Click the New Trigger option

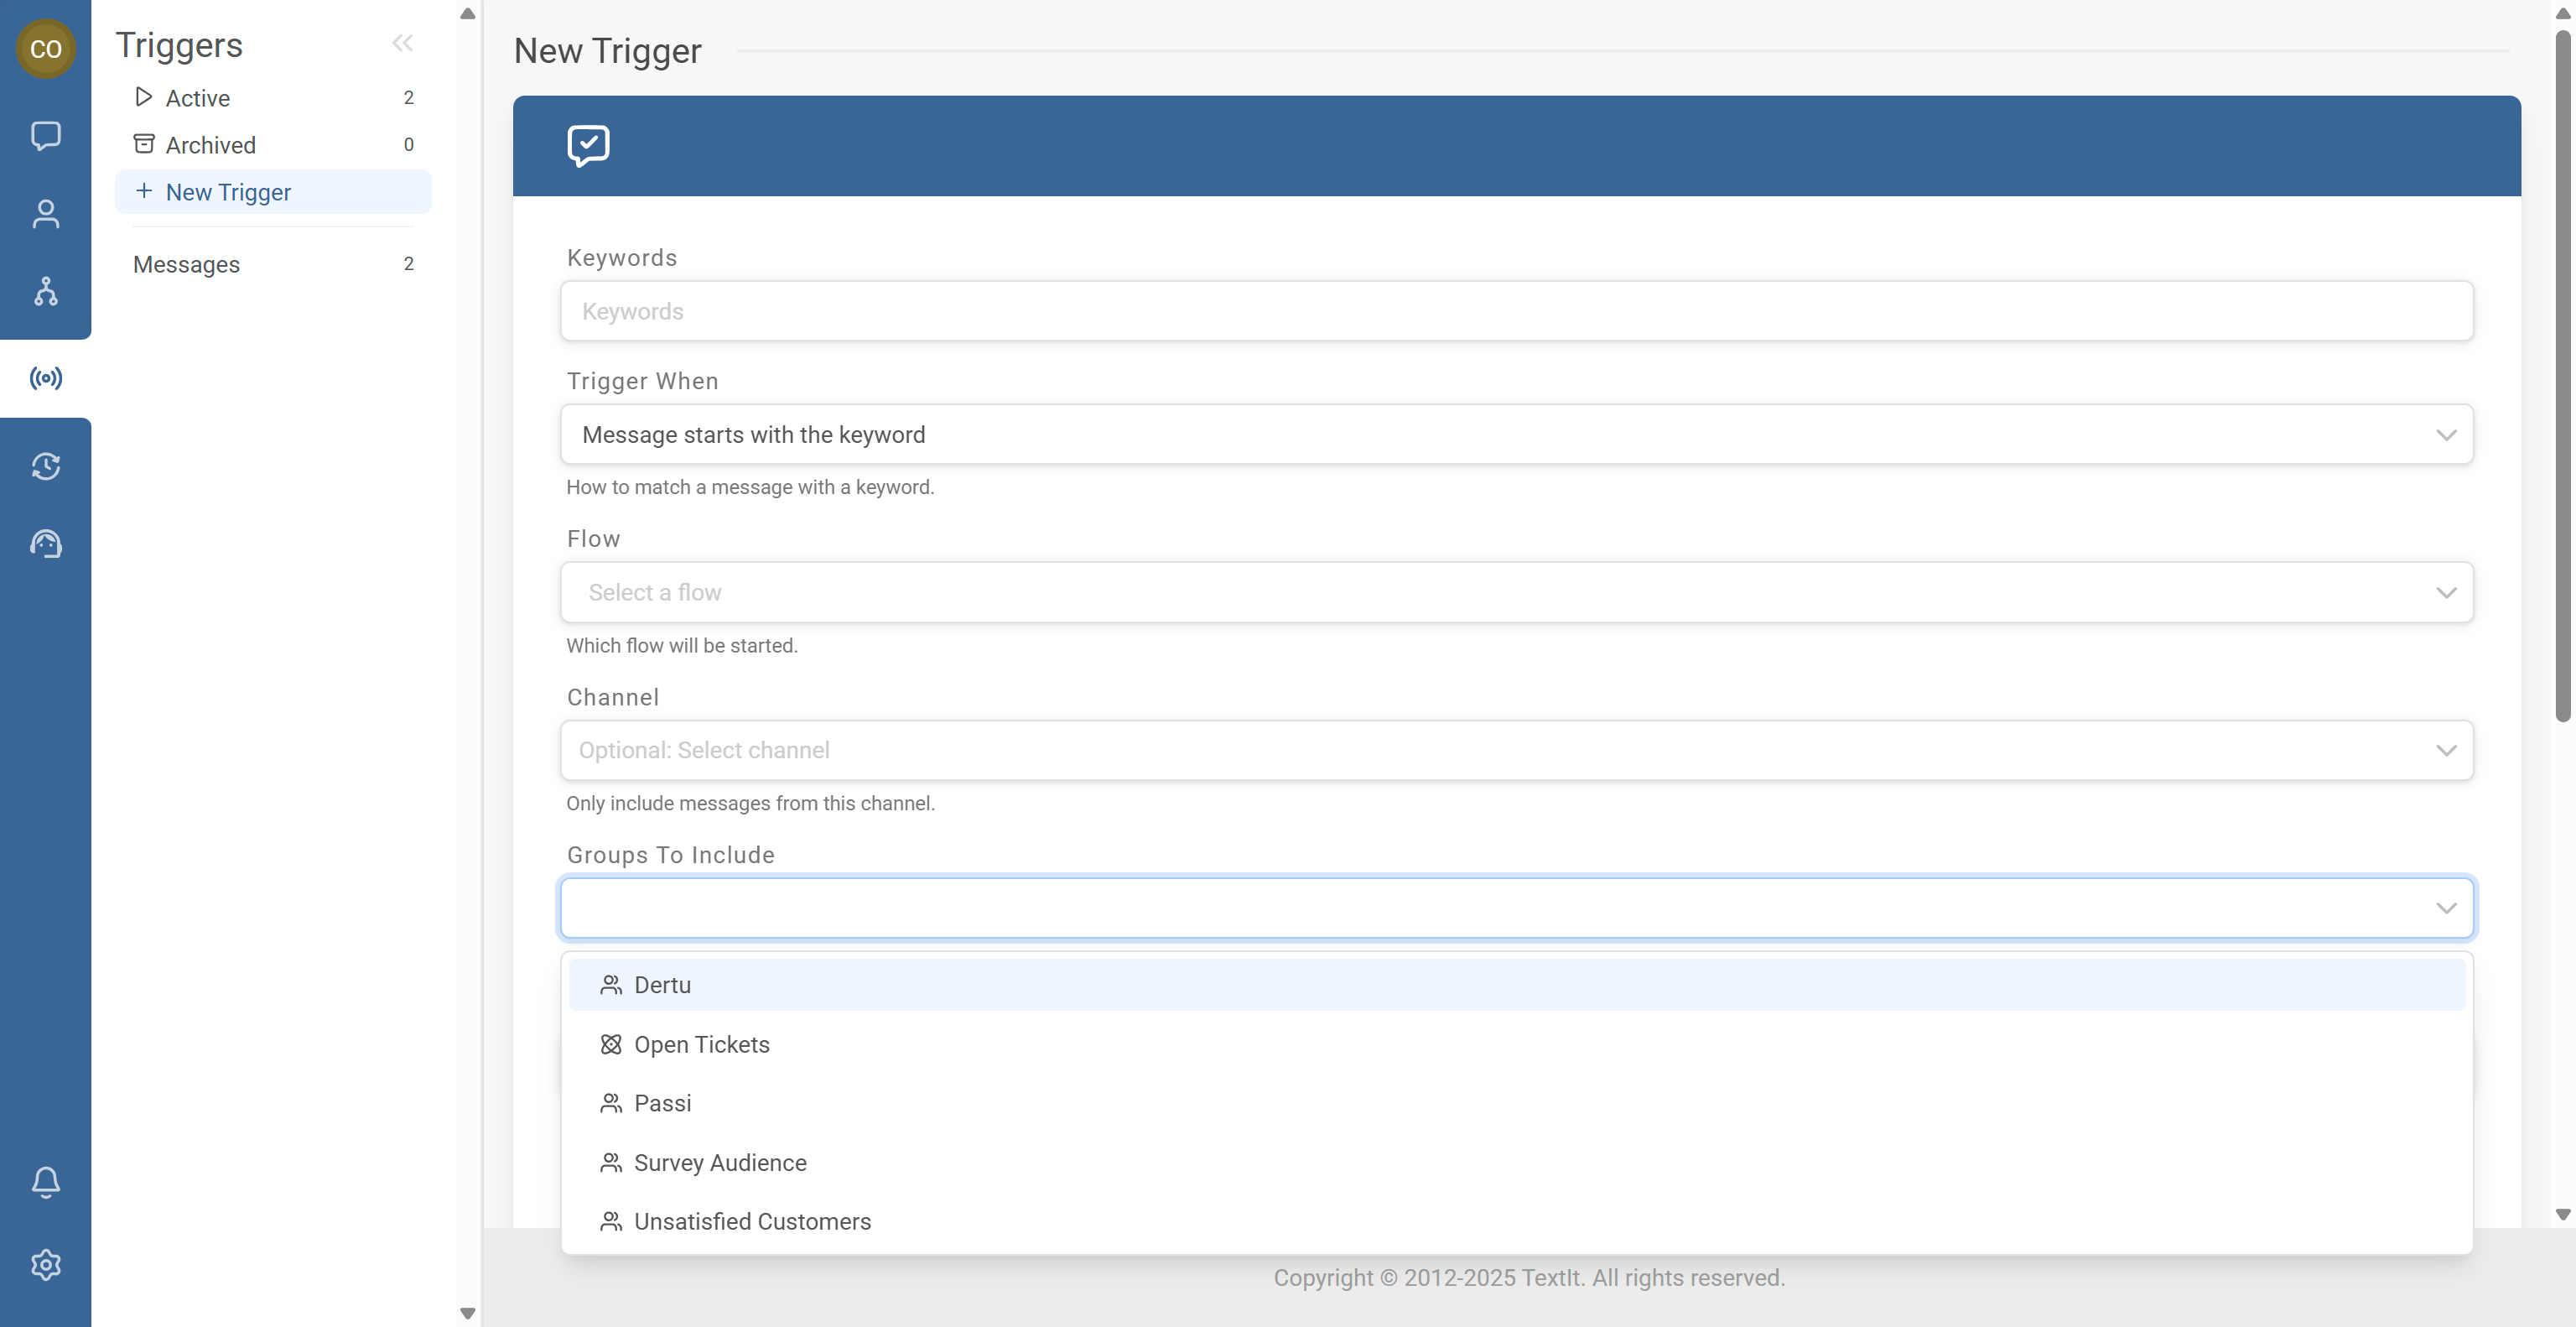pos(228,191)
